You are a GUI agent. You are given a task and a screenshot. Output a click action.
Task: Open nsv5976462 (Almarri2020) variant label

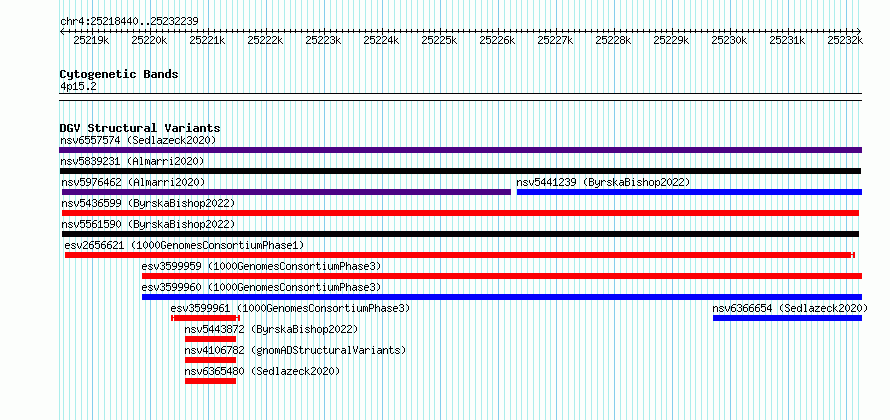pyautogui.click(x=133, y=182)
